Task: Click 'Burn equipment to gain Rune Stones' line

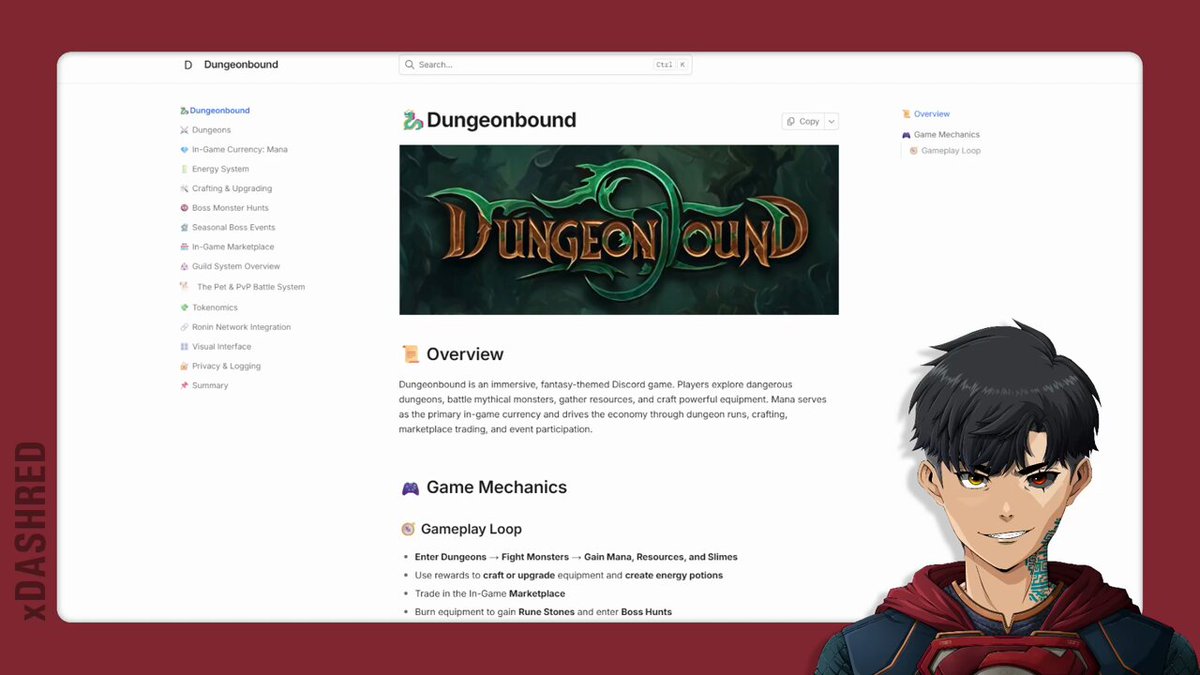Action: [543, 612]
